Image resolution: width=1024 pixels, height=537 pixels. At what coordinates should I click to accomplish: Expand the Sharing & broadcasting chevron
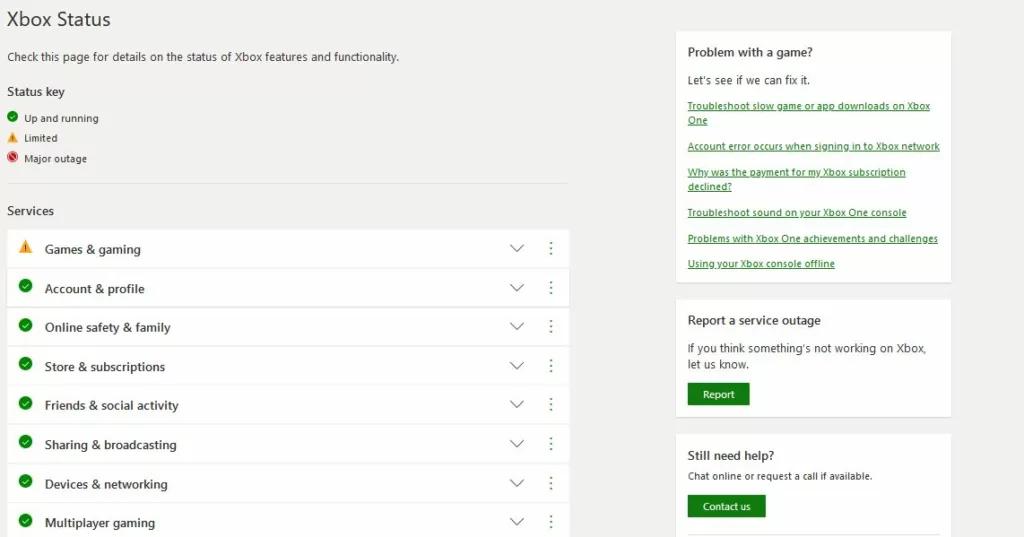click(x=517, y=444)
